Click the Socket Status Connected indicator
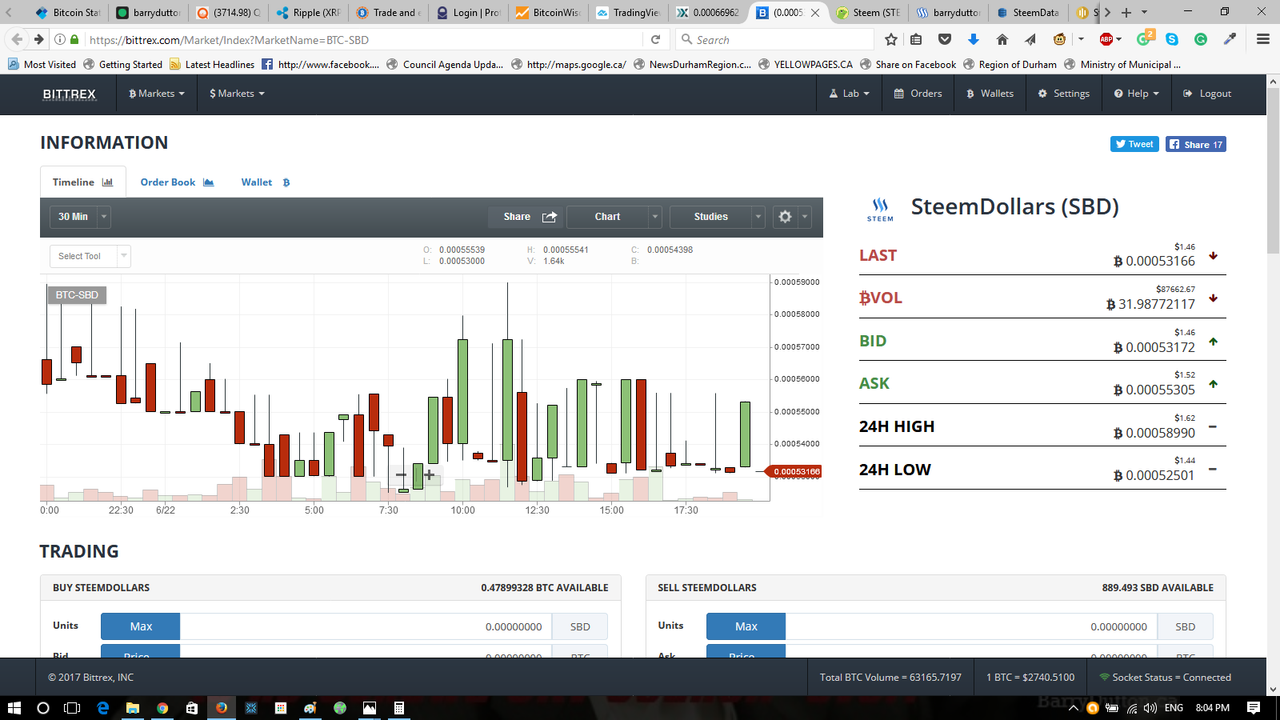1280x720 pixels. [x=1165, y=677]
